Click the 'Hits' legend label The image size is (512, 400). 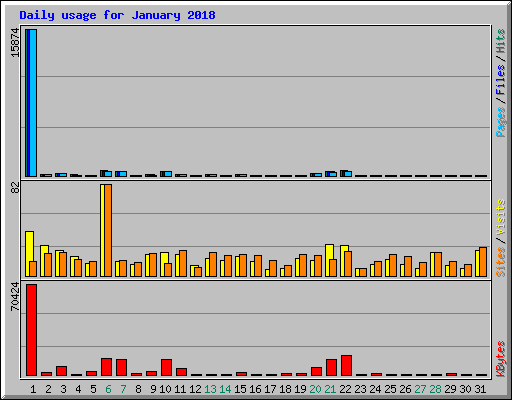(x=500, y=41)
